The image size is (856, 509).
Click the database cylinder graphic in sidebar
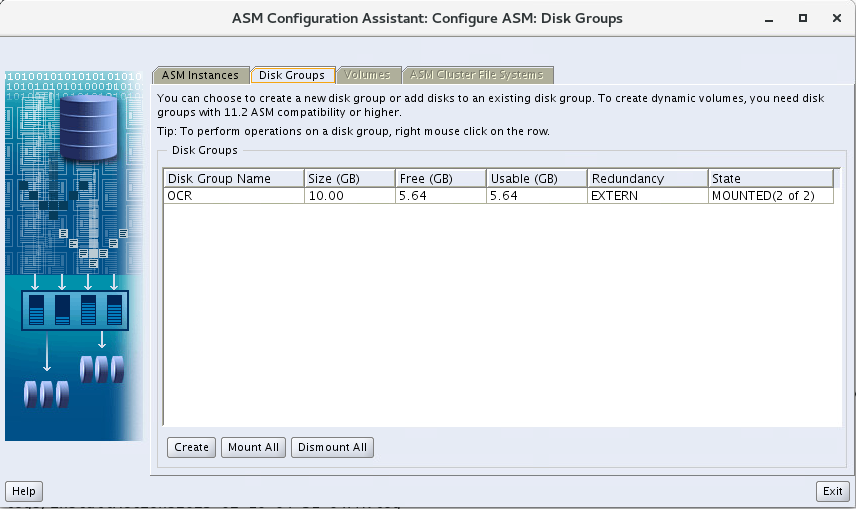click(88, 127)
